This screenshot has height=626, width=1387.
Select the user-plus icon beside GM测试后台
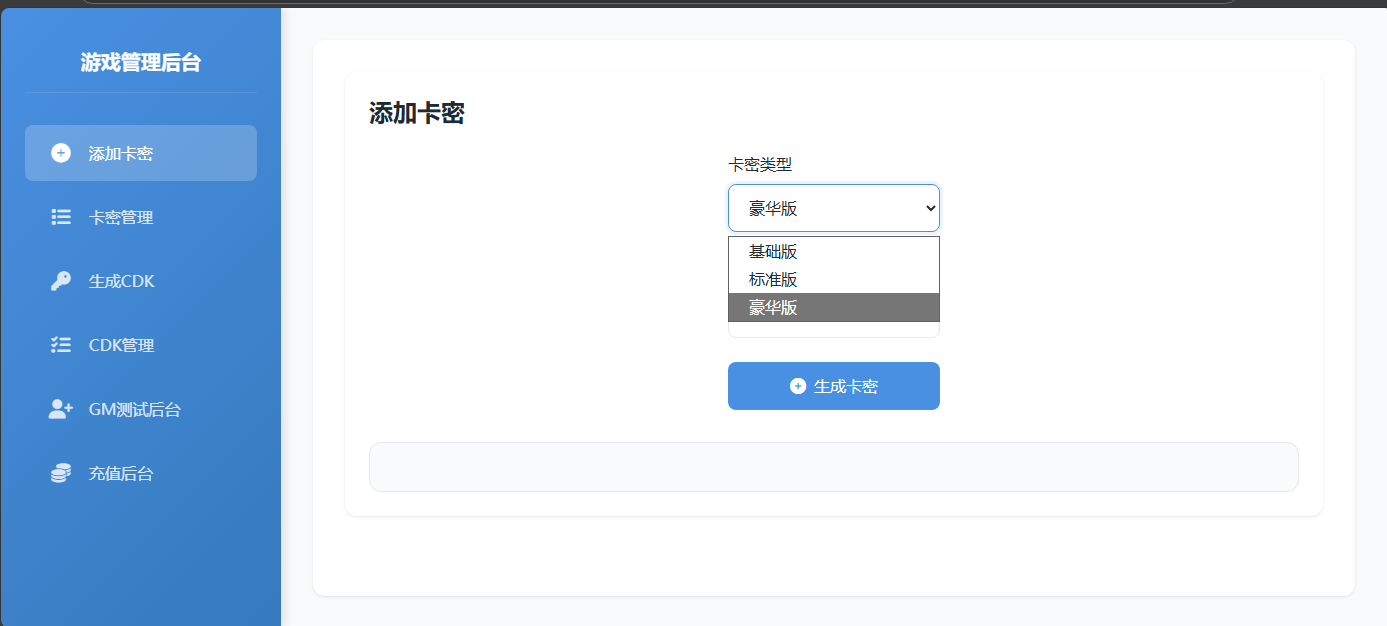pyautogui.click(x=61, y=409)
